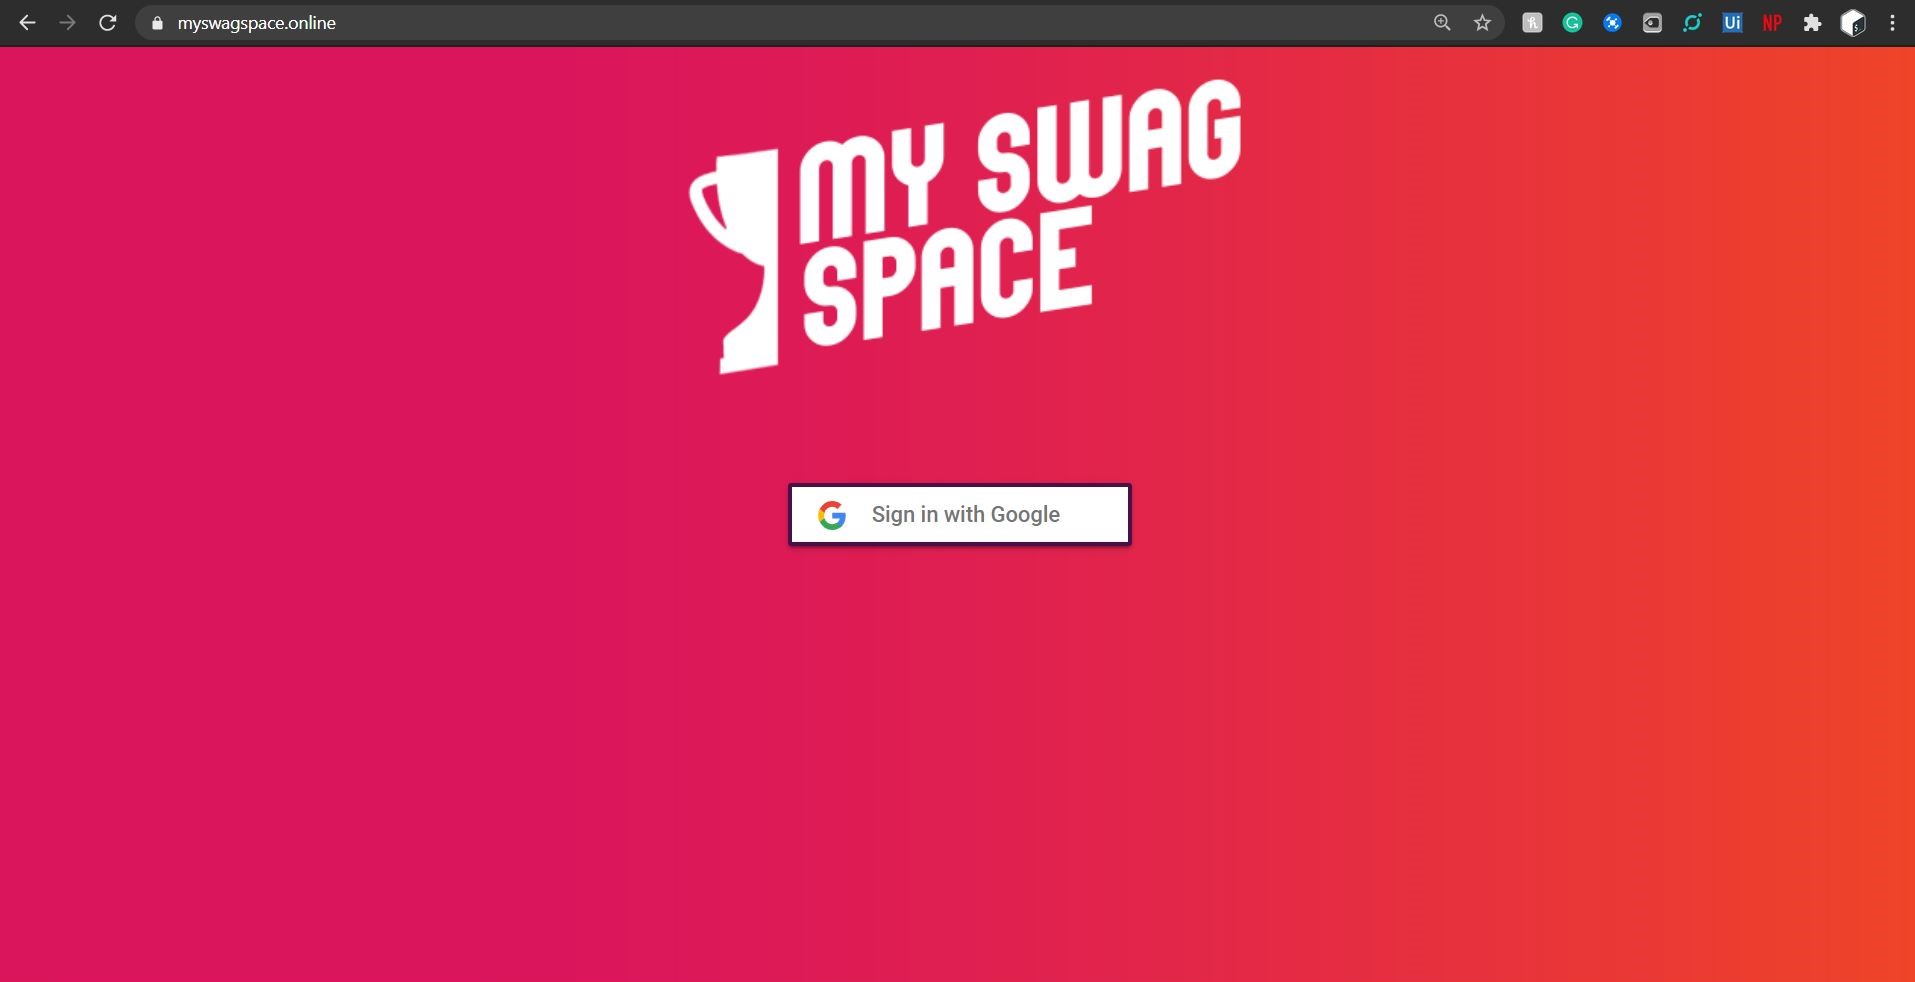Viewport: 1915px width, 982px height.
Task: Sign in with Google
Action: pos(959,514)
